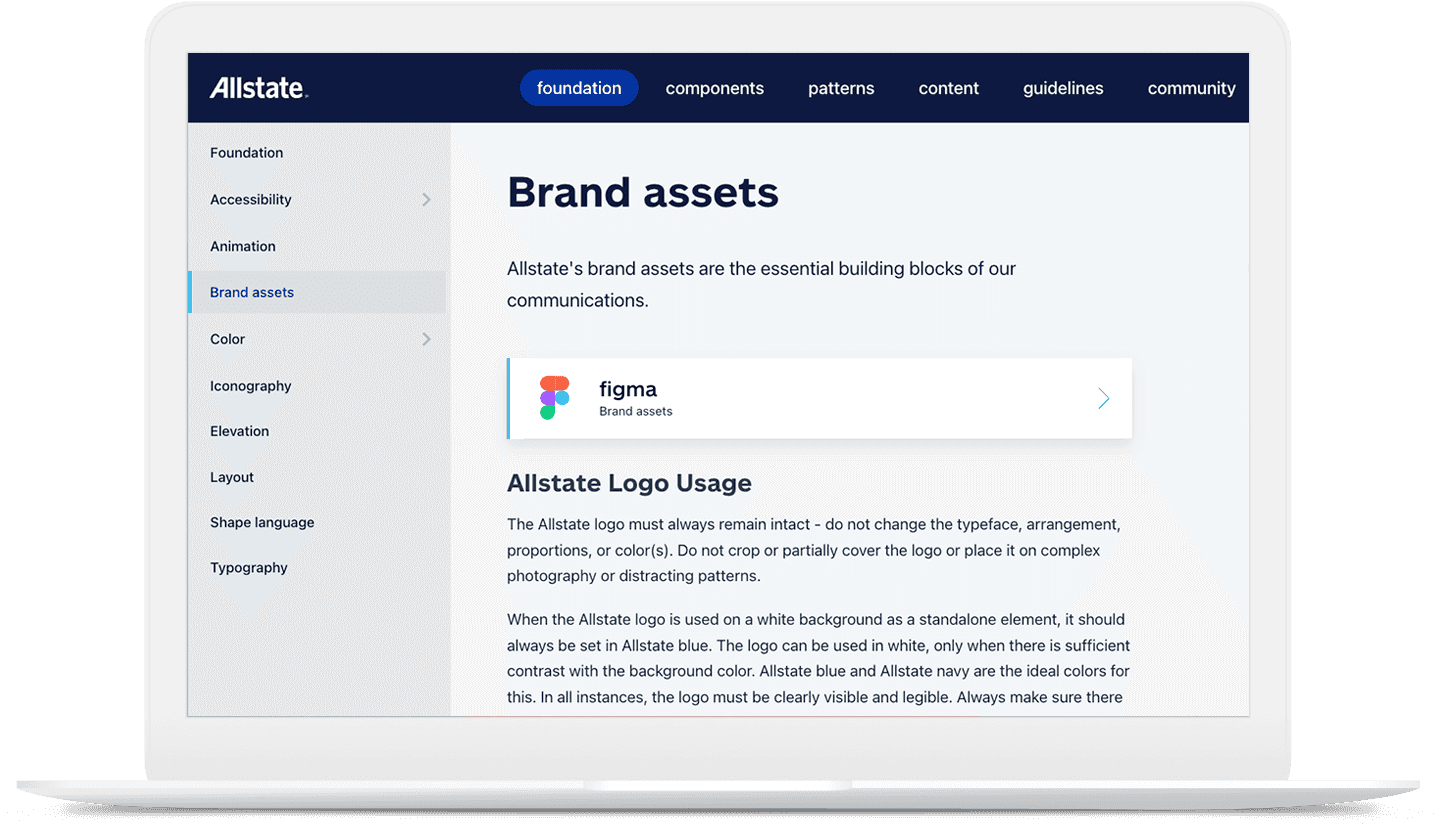Select Typography in the sidebar

(x=249, y=568)
